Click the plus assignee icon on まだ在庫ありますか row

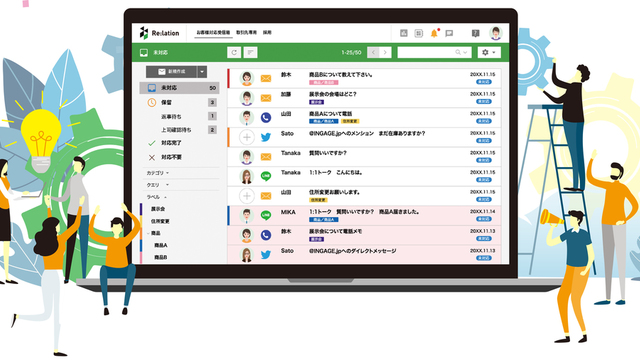247,137
